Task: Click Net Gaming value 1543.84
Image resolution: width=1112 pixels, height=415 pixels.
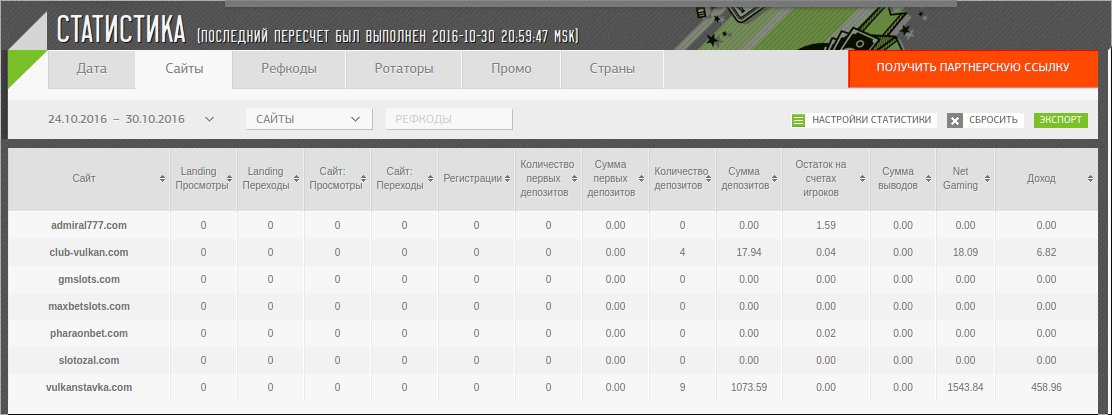Action: (963, 387)
